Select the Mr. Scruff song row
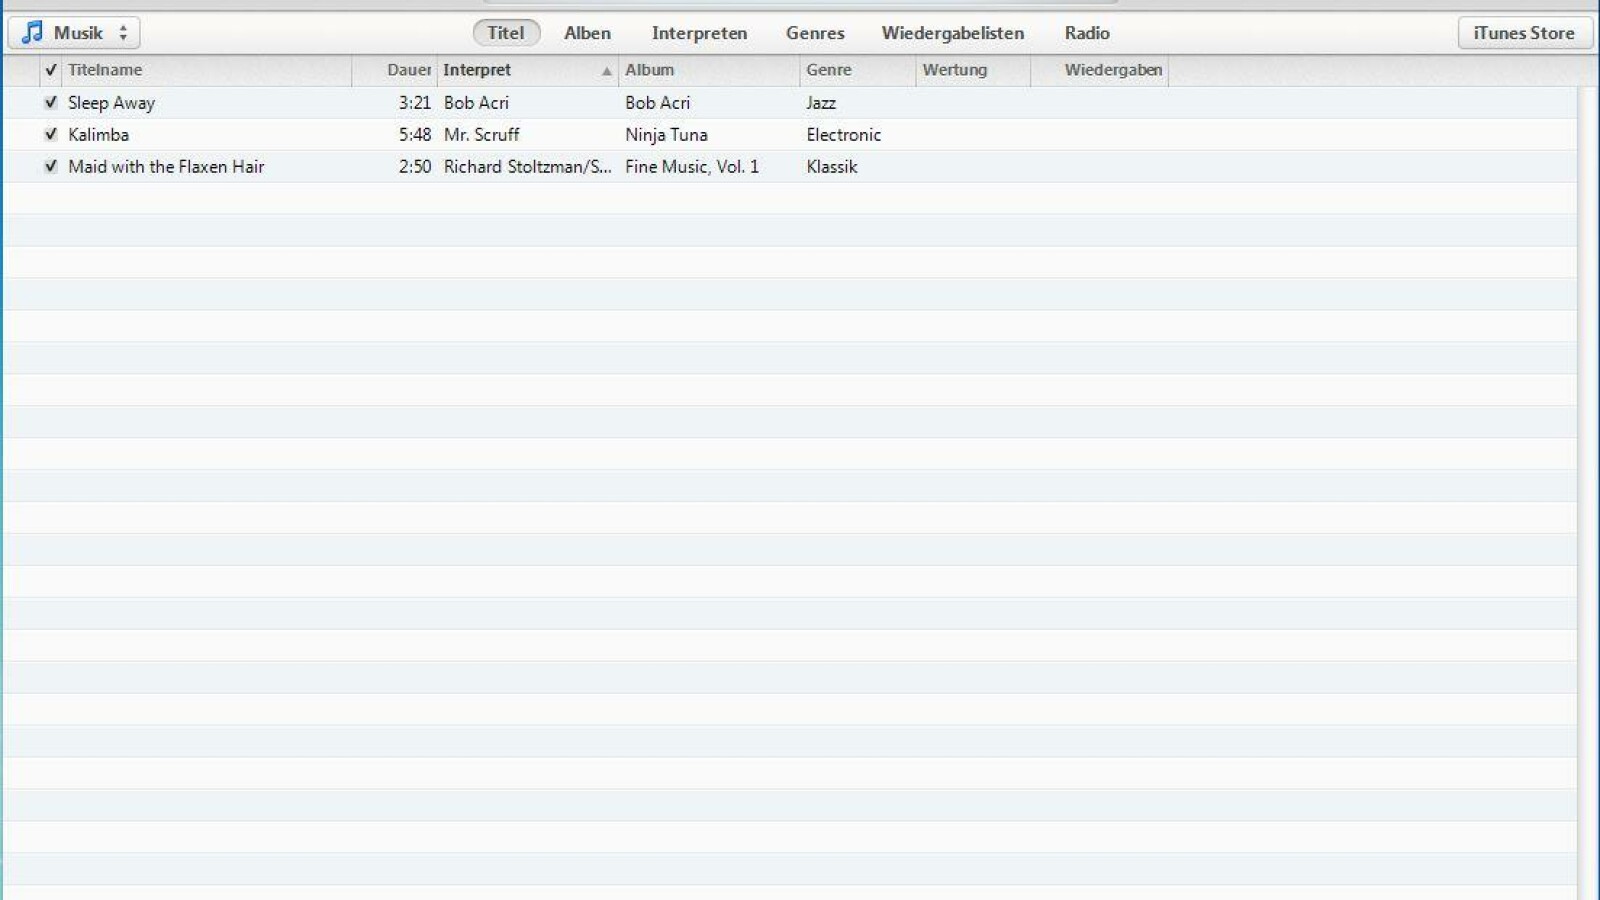Image resolution: width=1600 pixels, height=900 pixels. 481,135
